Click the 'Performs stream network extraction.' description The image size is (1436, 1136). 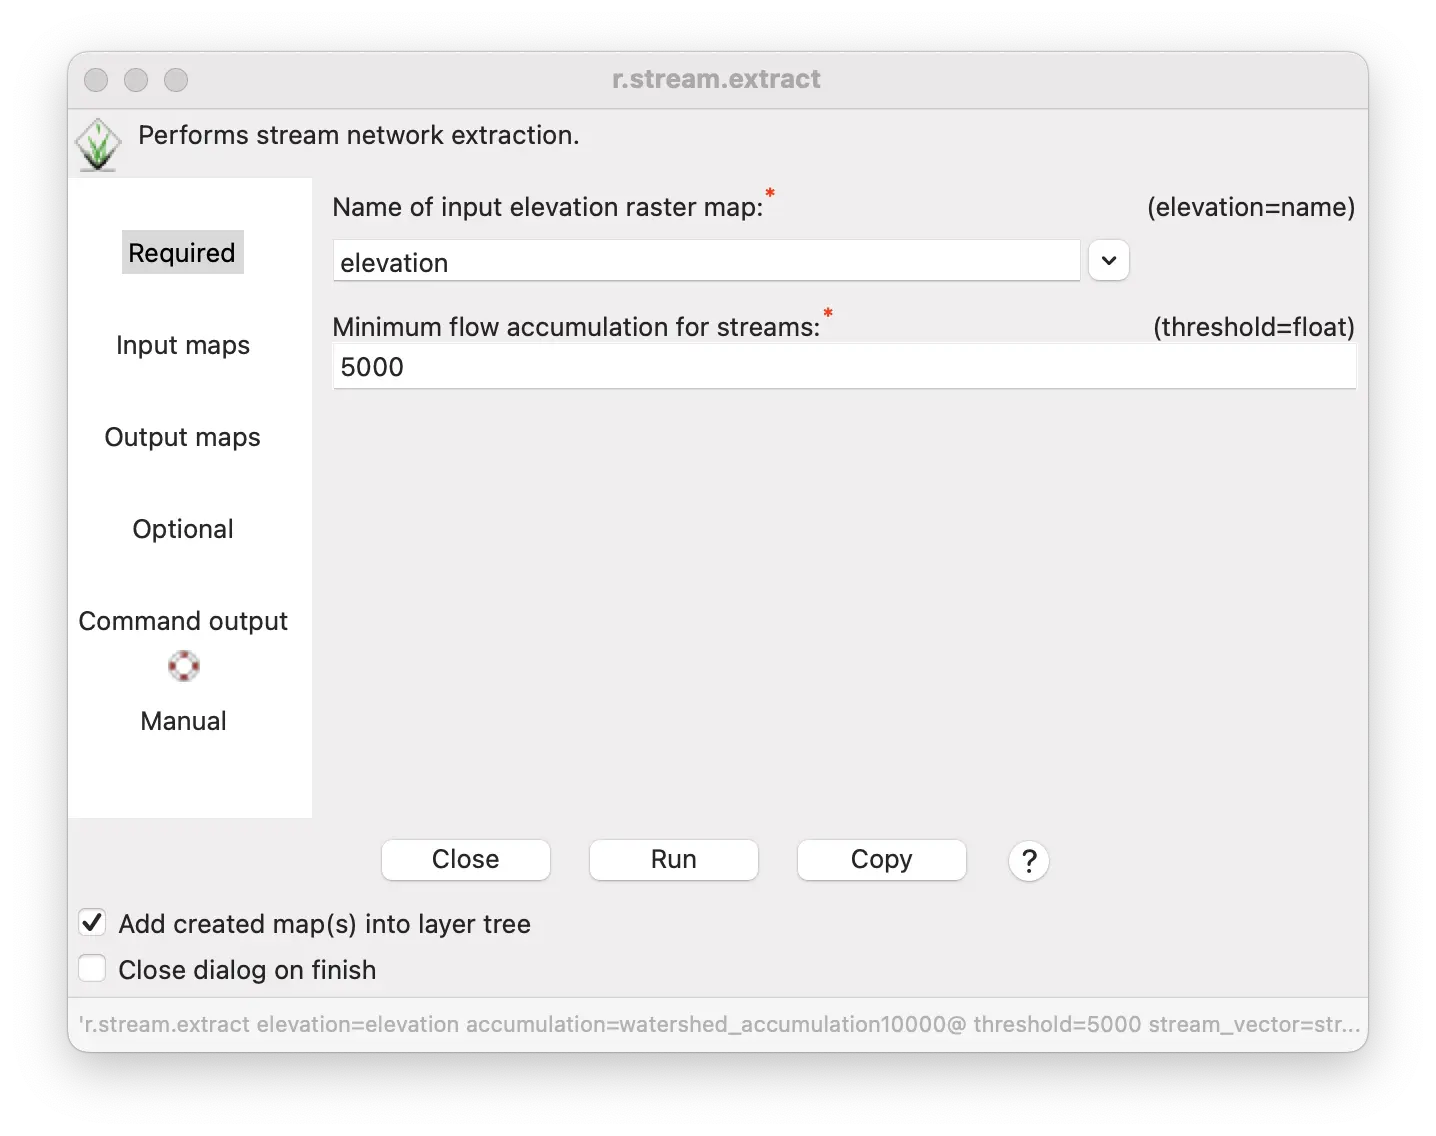(359, 135)
